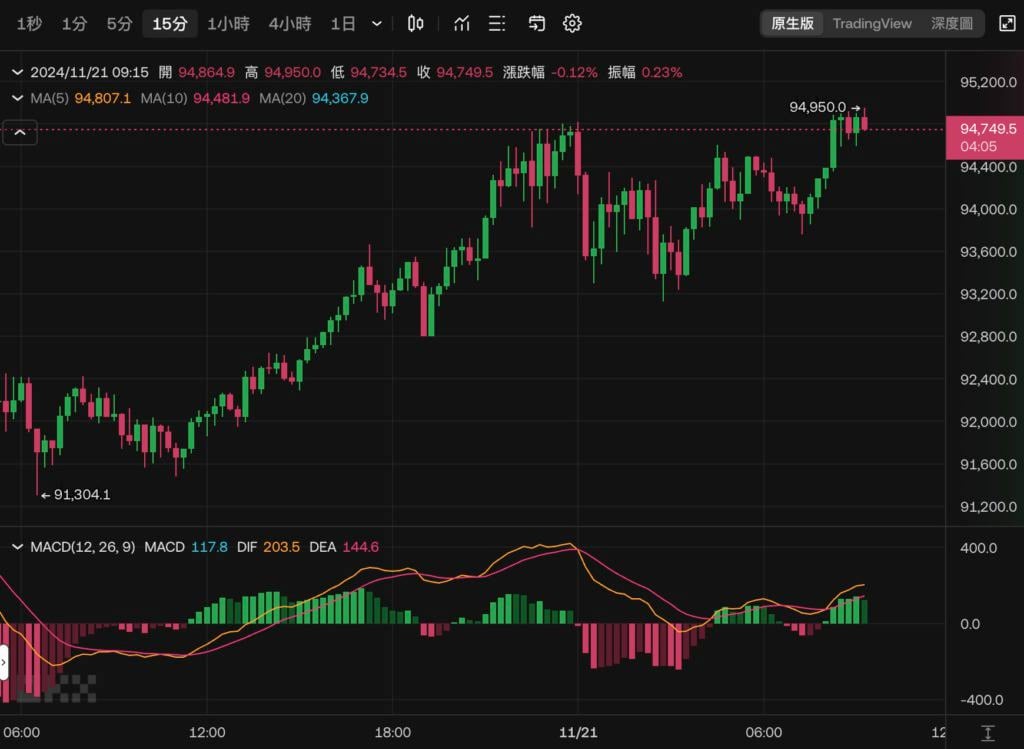
Task: Open the candlestick chart type selector
Action: tap(416, 24)
